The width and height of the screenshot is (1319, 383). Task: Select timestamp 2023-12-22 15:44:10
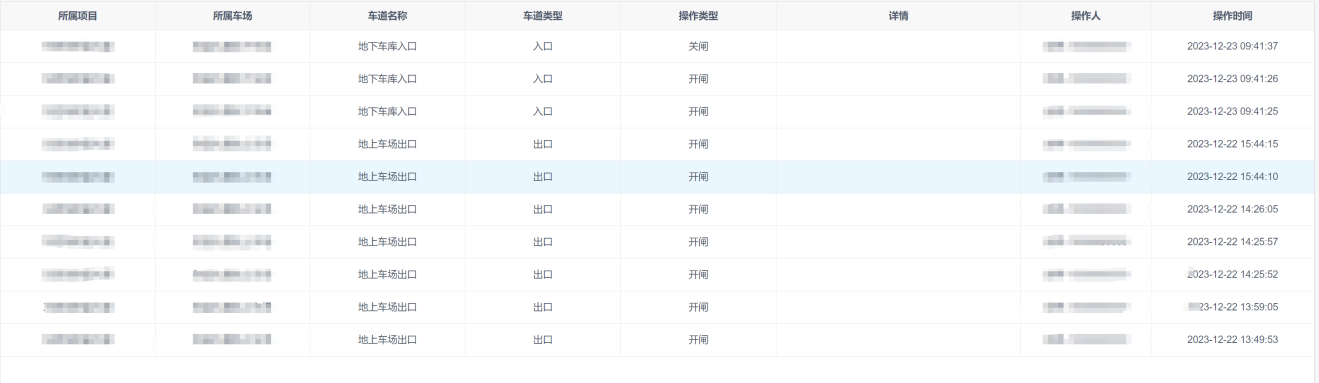pos(1232,177)
